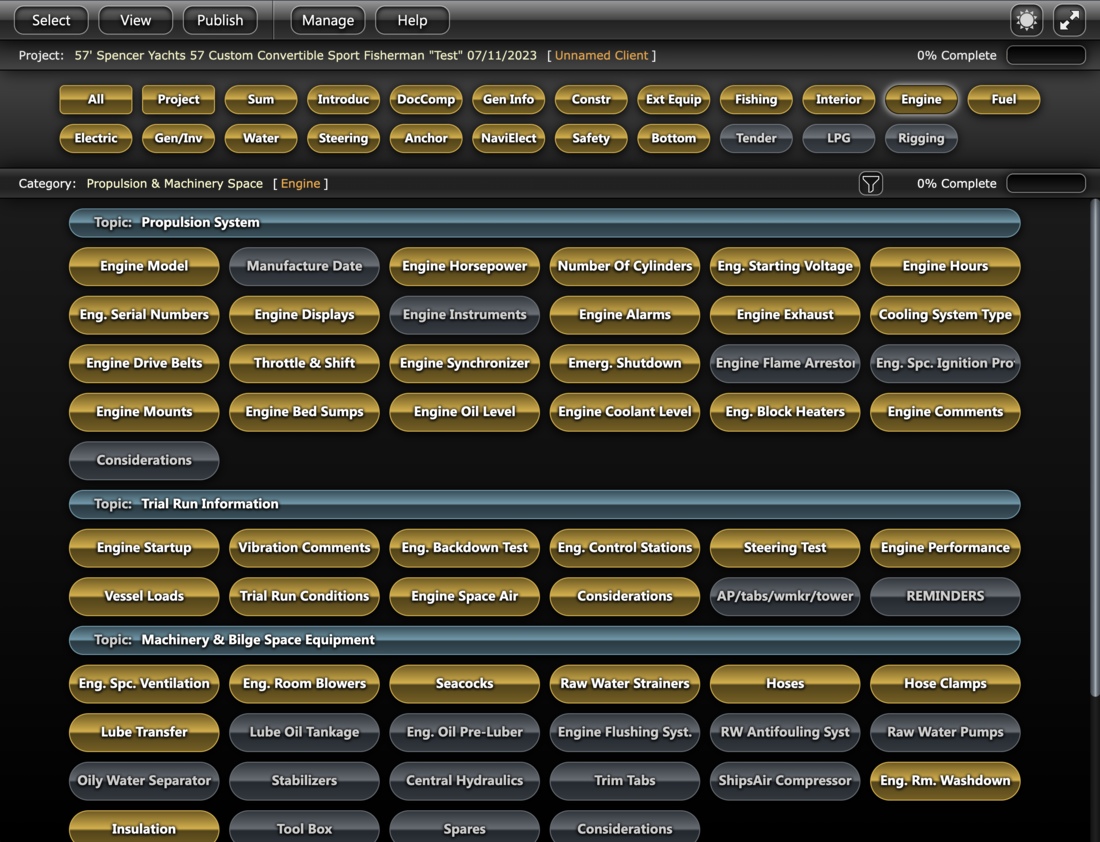This screenshot has height=842, width=1100.
Task: Select the Raw Water Strainers button
Action: point(624,684)
